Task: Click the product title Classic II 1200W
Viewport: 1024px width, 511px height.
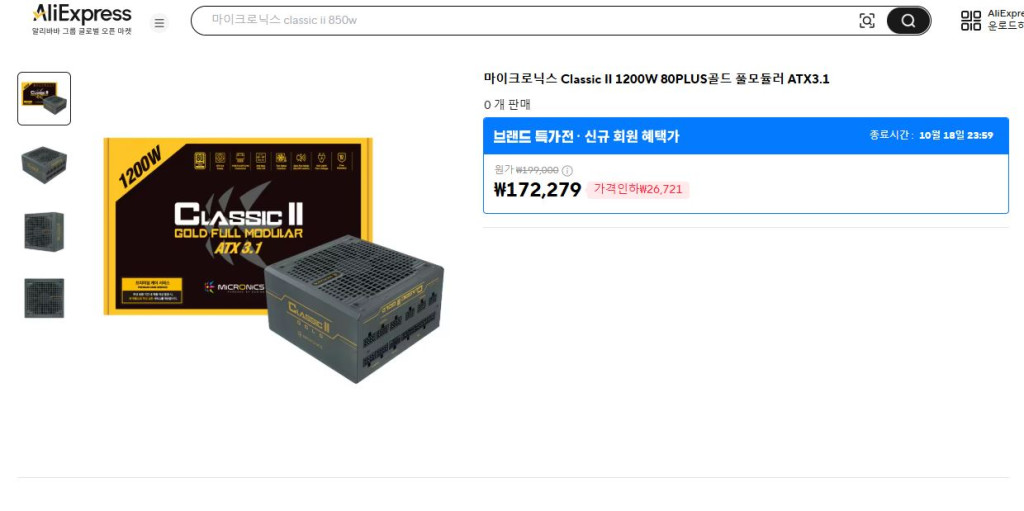Action: (656, 79)
